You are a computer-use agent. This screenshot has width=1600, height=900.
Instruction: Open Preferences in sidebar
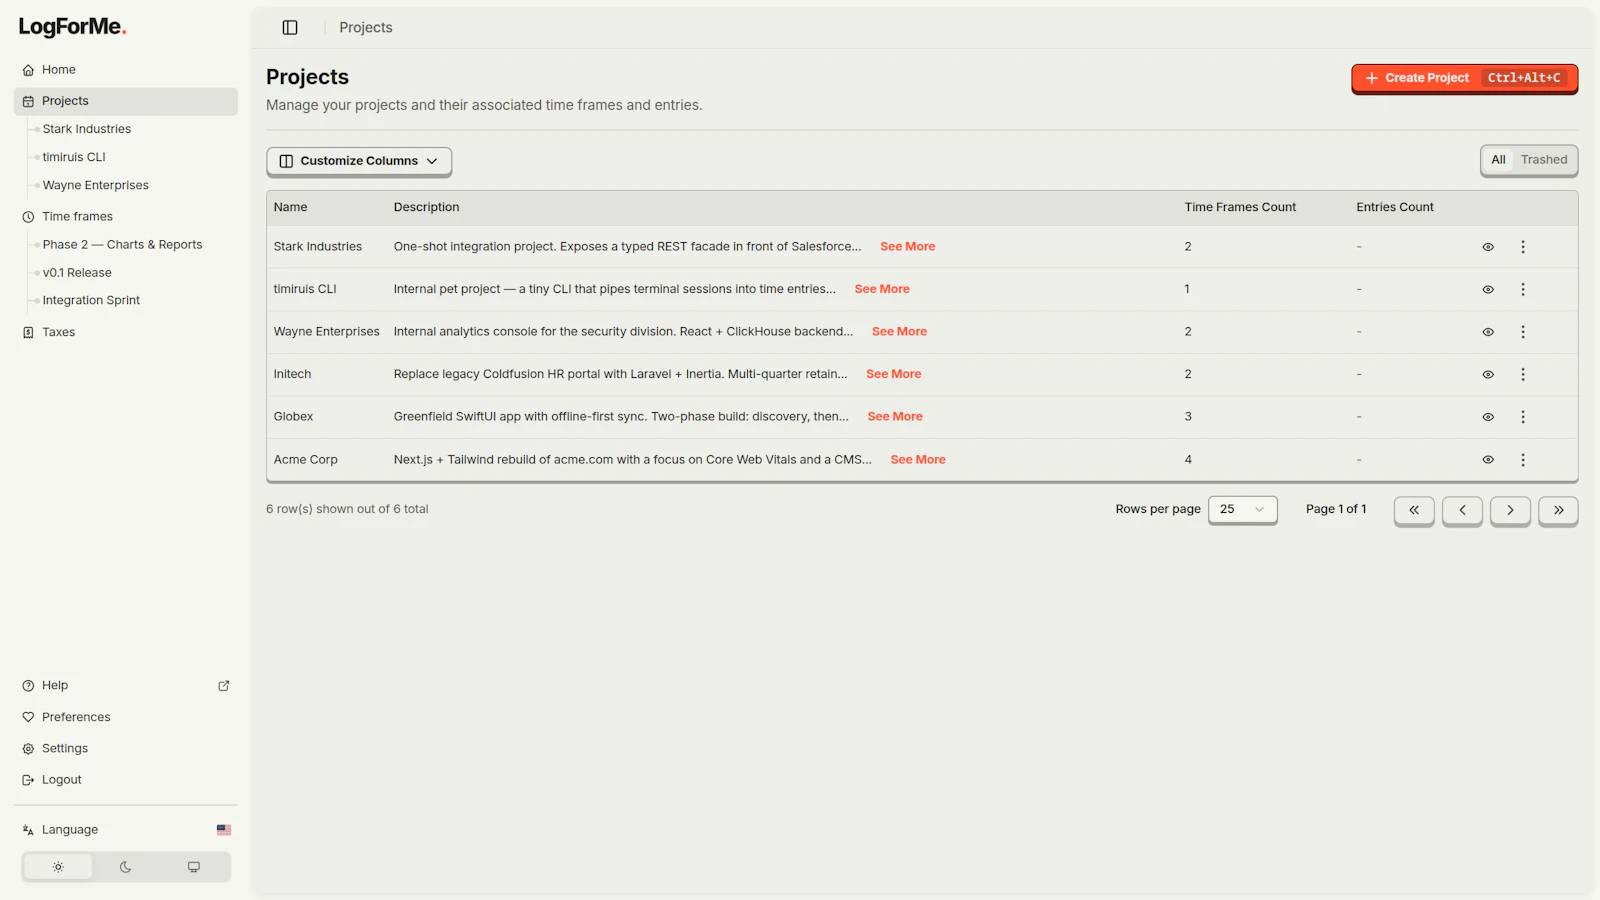[126, 717]
